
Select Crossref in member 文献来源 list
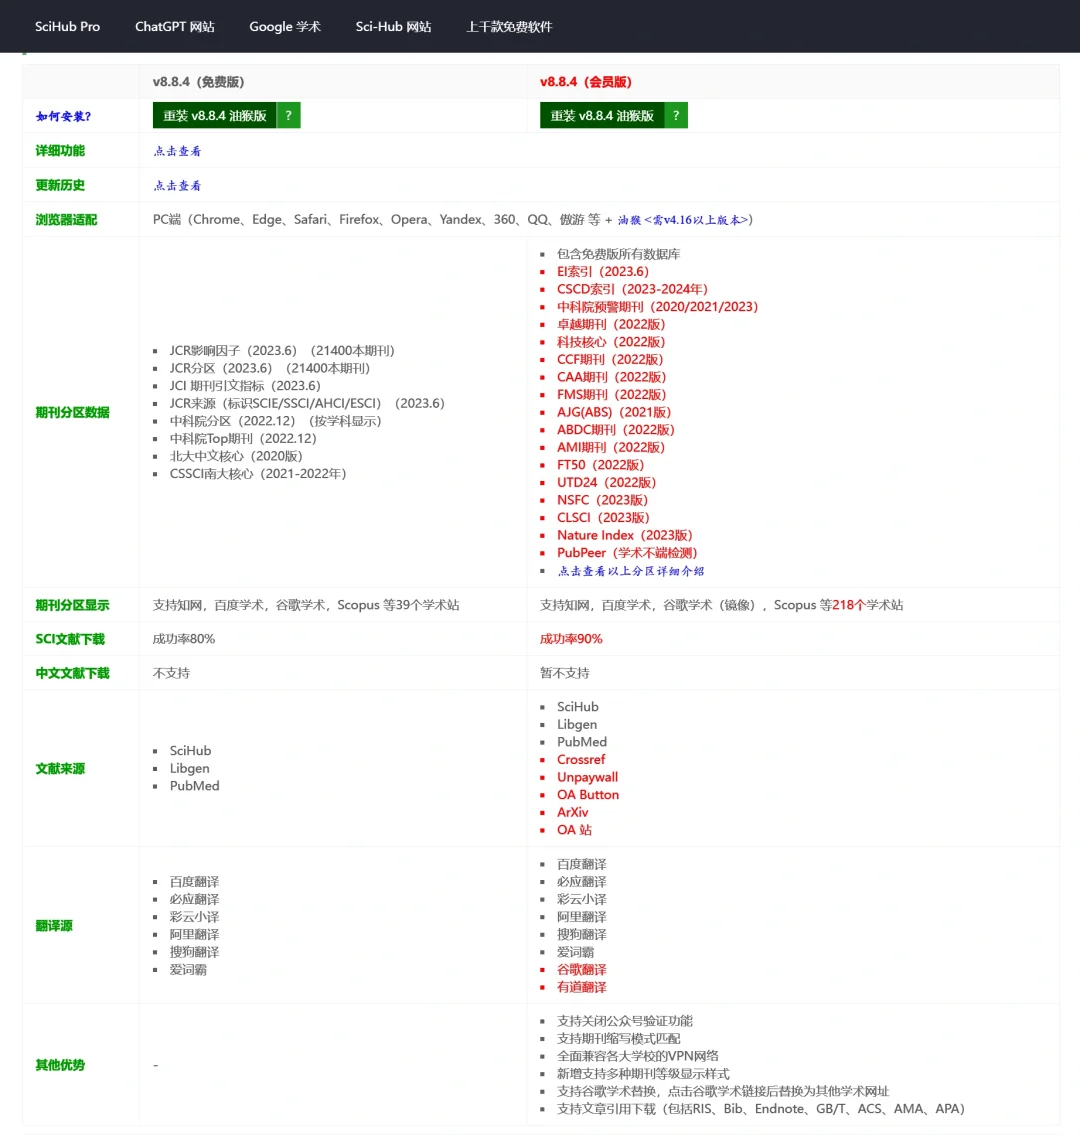coord(581,759)
